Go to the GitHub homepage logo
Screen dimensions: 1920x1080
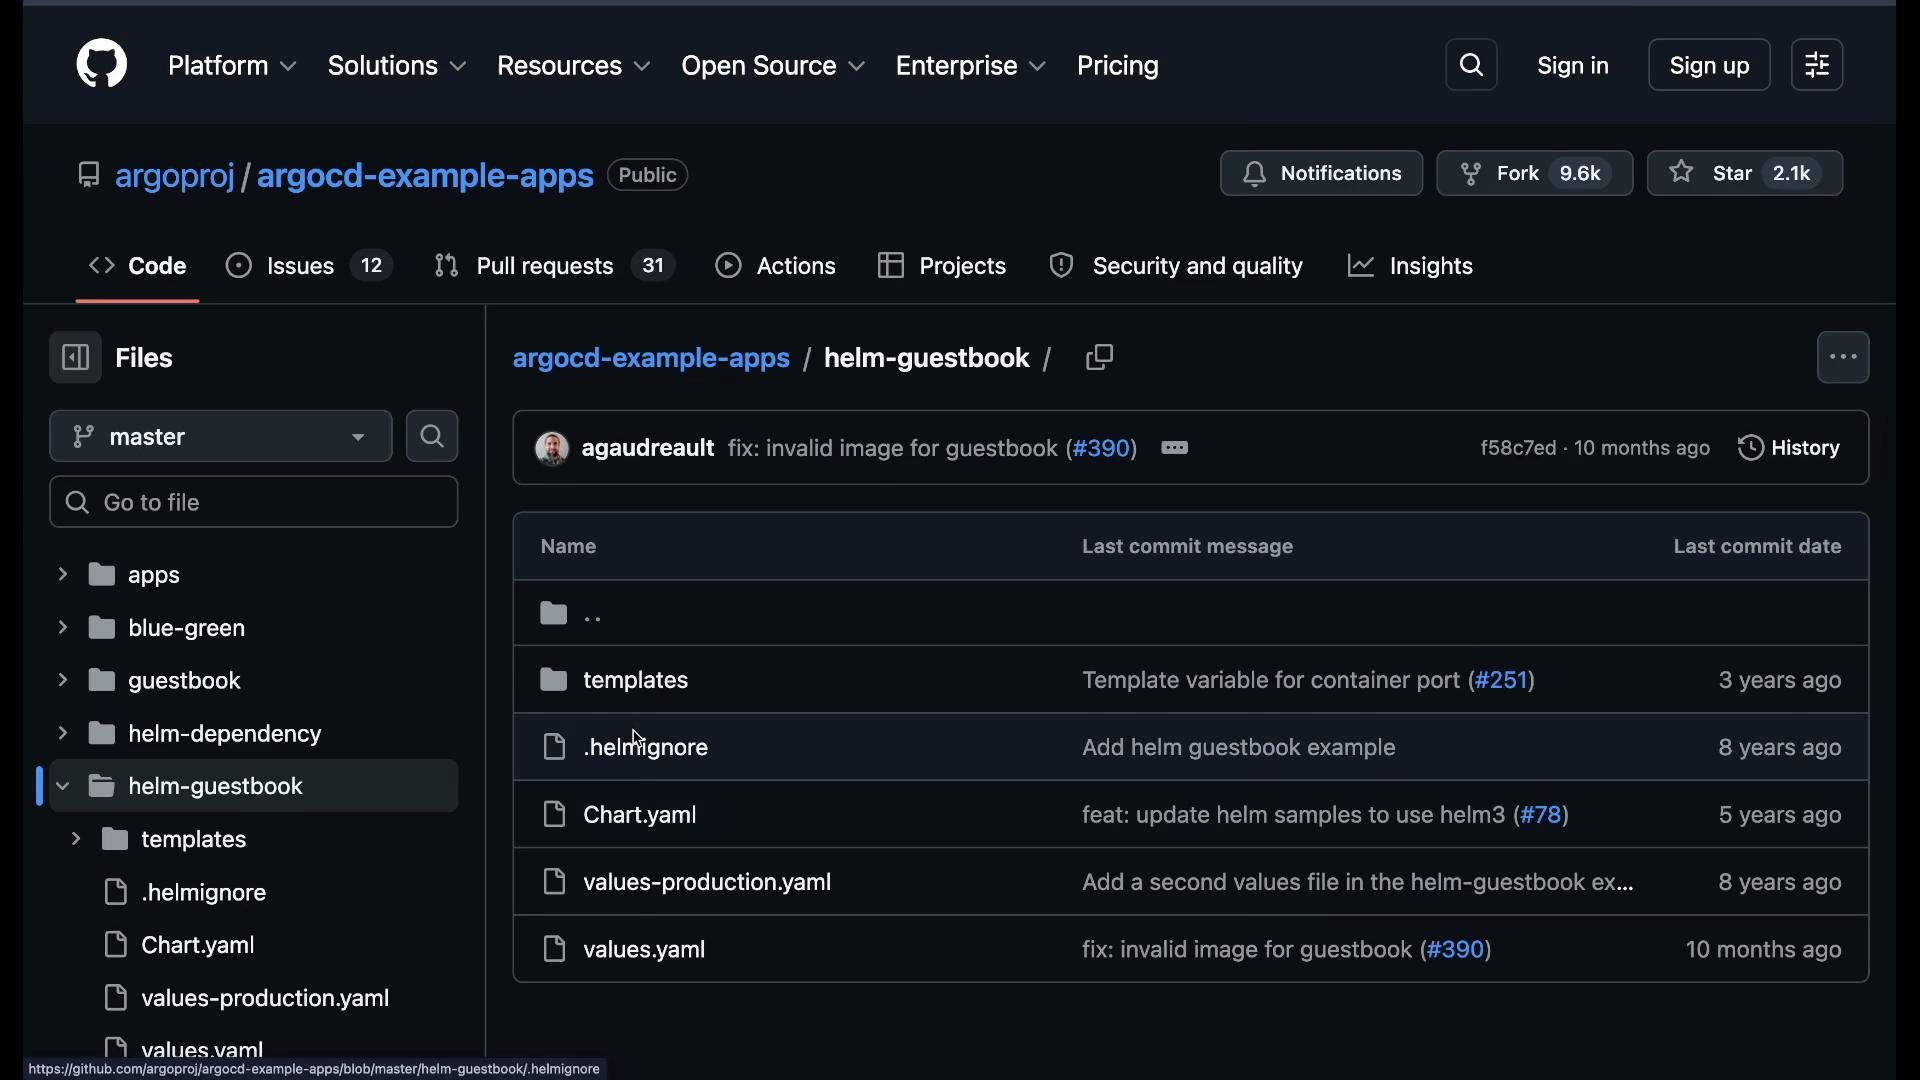pos(102,65)
